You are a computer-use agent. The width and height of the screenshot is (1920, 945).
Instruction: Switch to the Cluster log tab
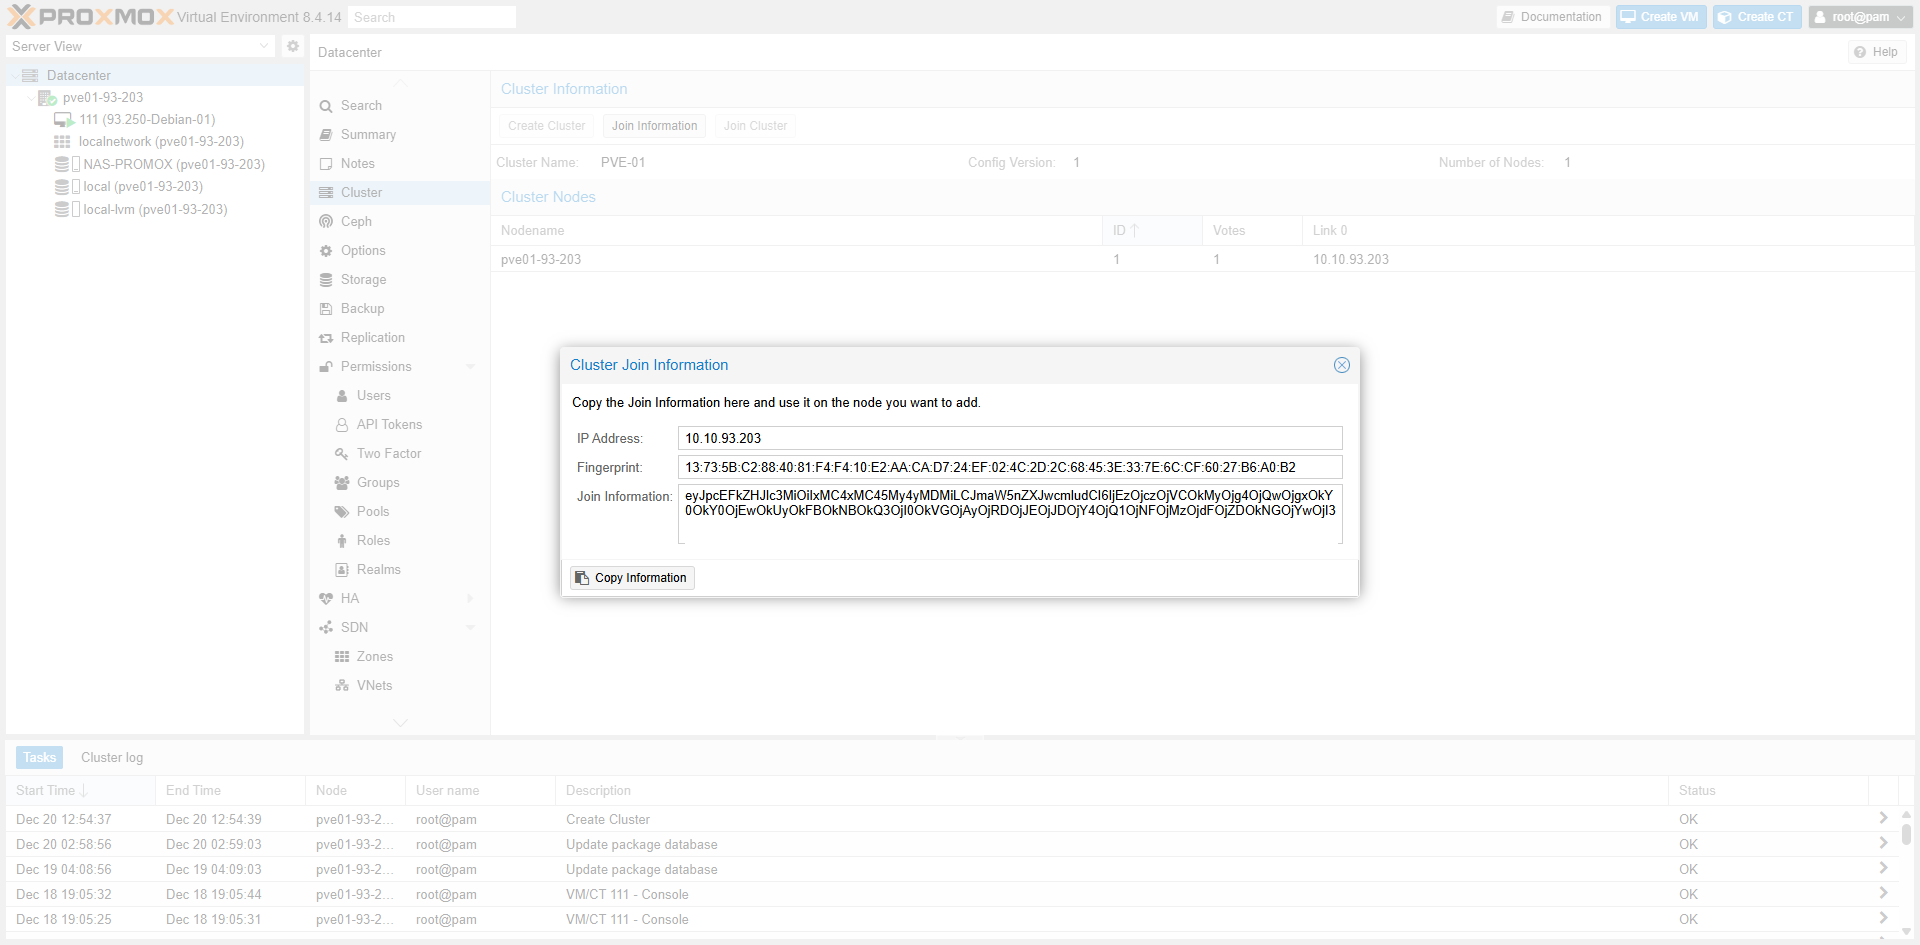[112, 758]
